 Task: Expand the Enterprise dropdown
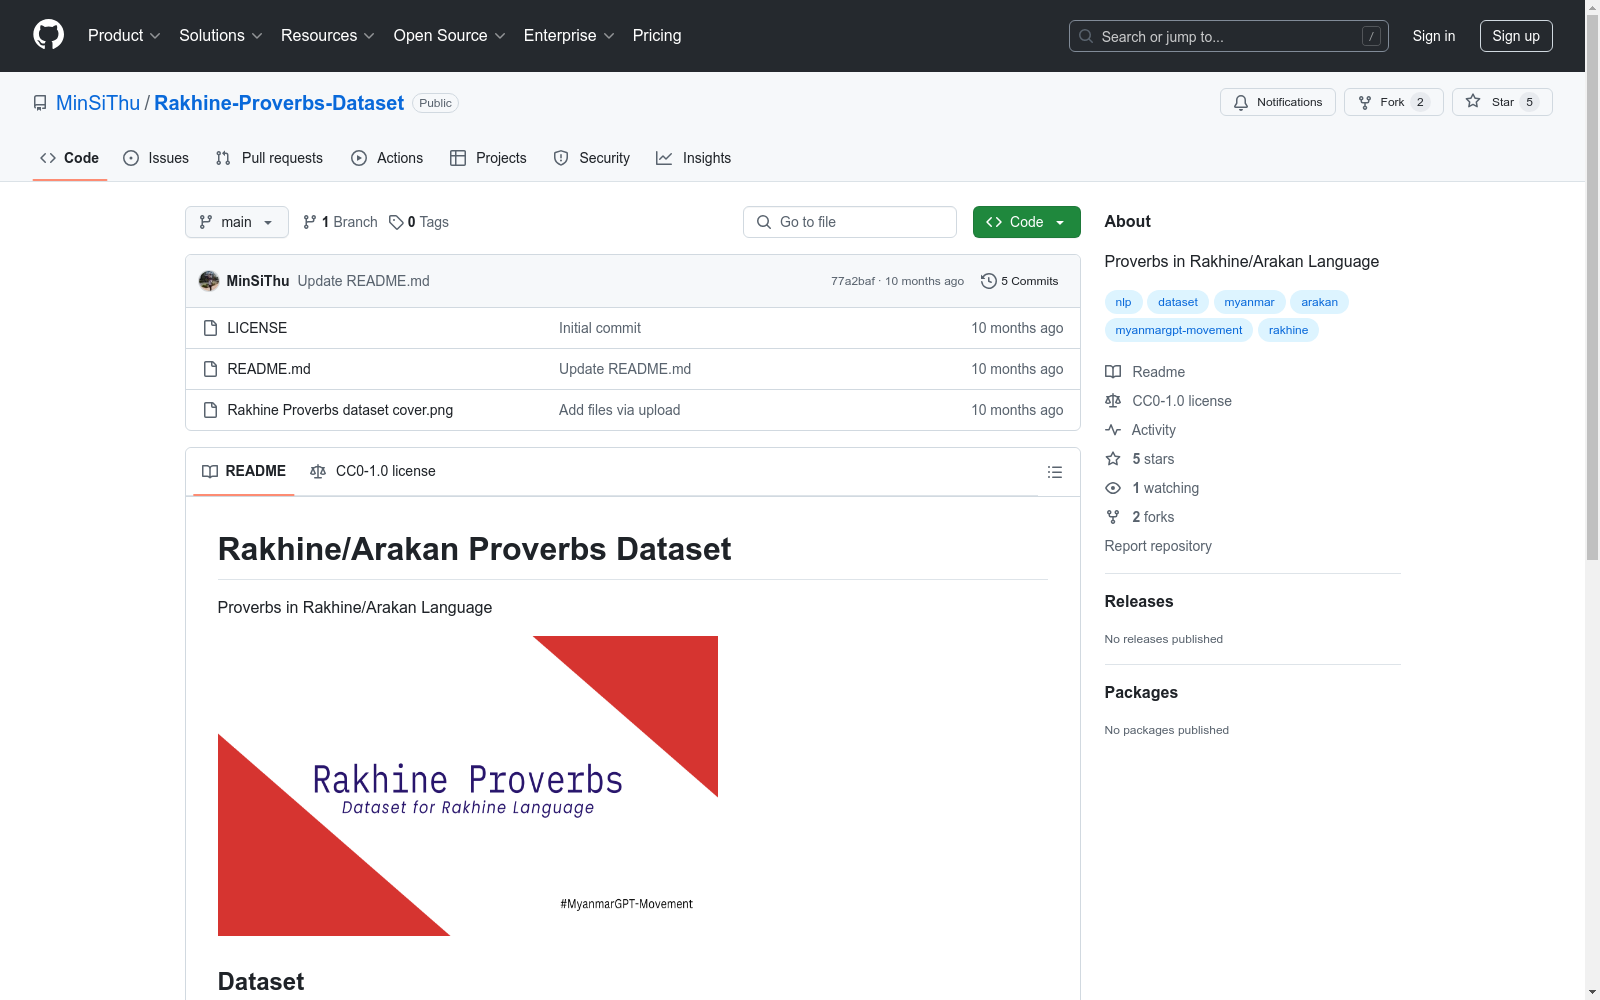tap(569, 35)
